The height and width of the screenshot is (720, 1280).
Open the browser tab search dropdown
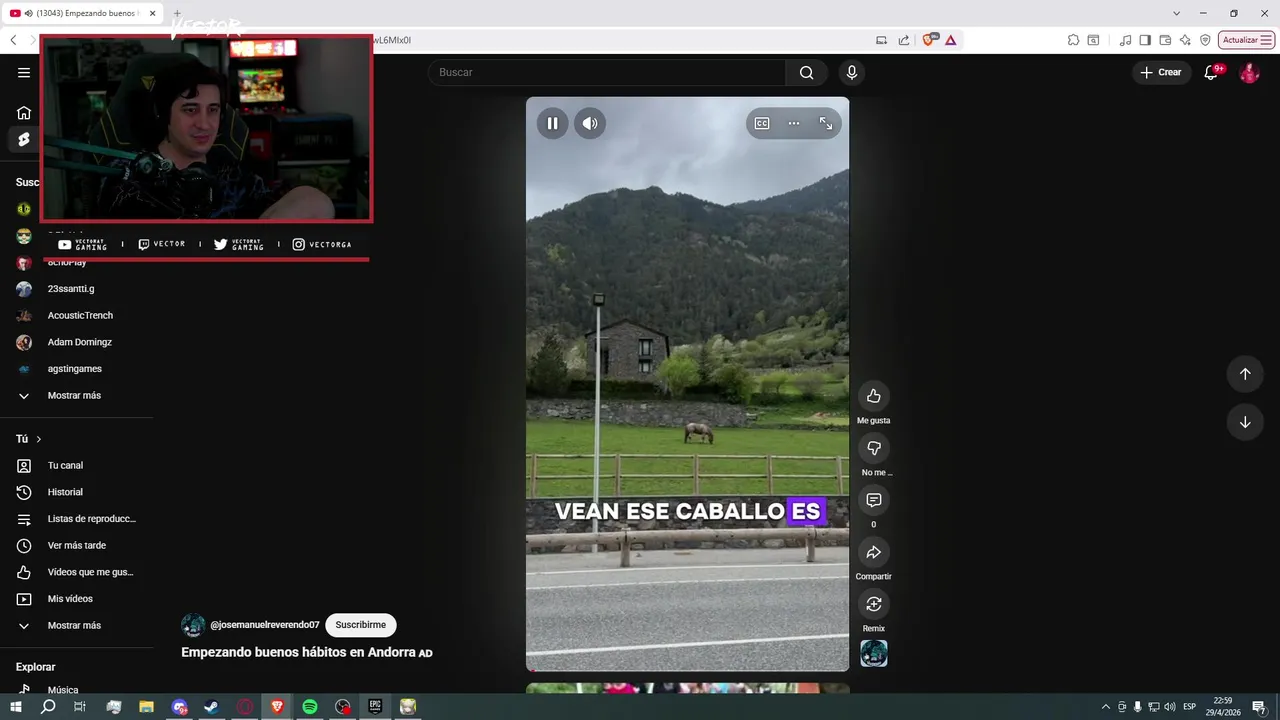tap(1176, 13)
